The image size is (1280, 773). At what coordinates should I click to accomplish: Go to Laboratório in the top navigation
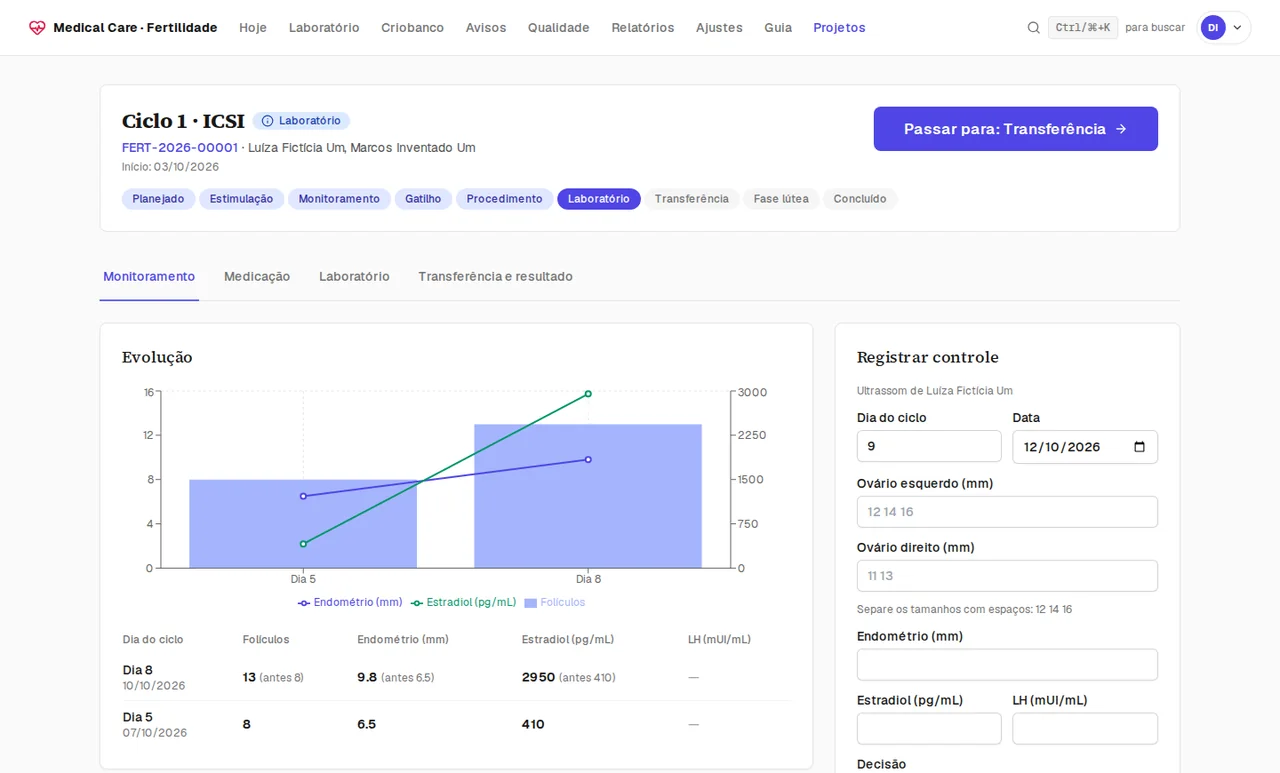324,28
